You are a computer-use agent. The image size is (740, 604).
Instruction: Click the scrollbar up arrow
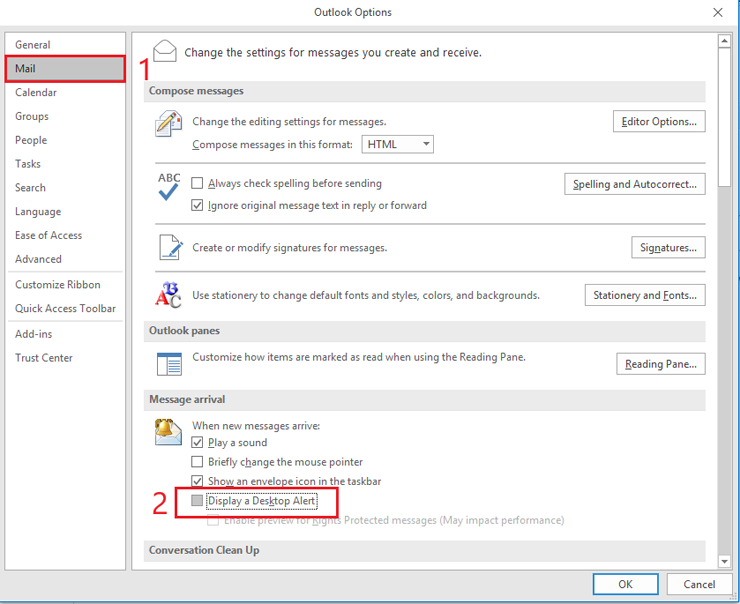pos(724,41)
